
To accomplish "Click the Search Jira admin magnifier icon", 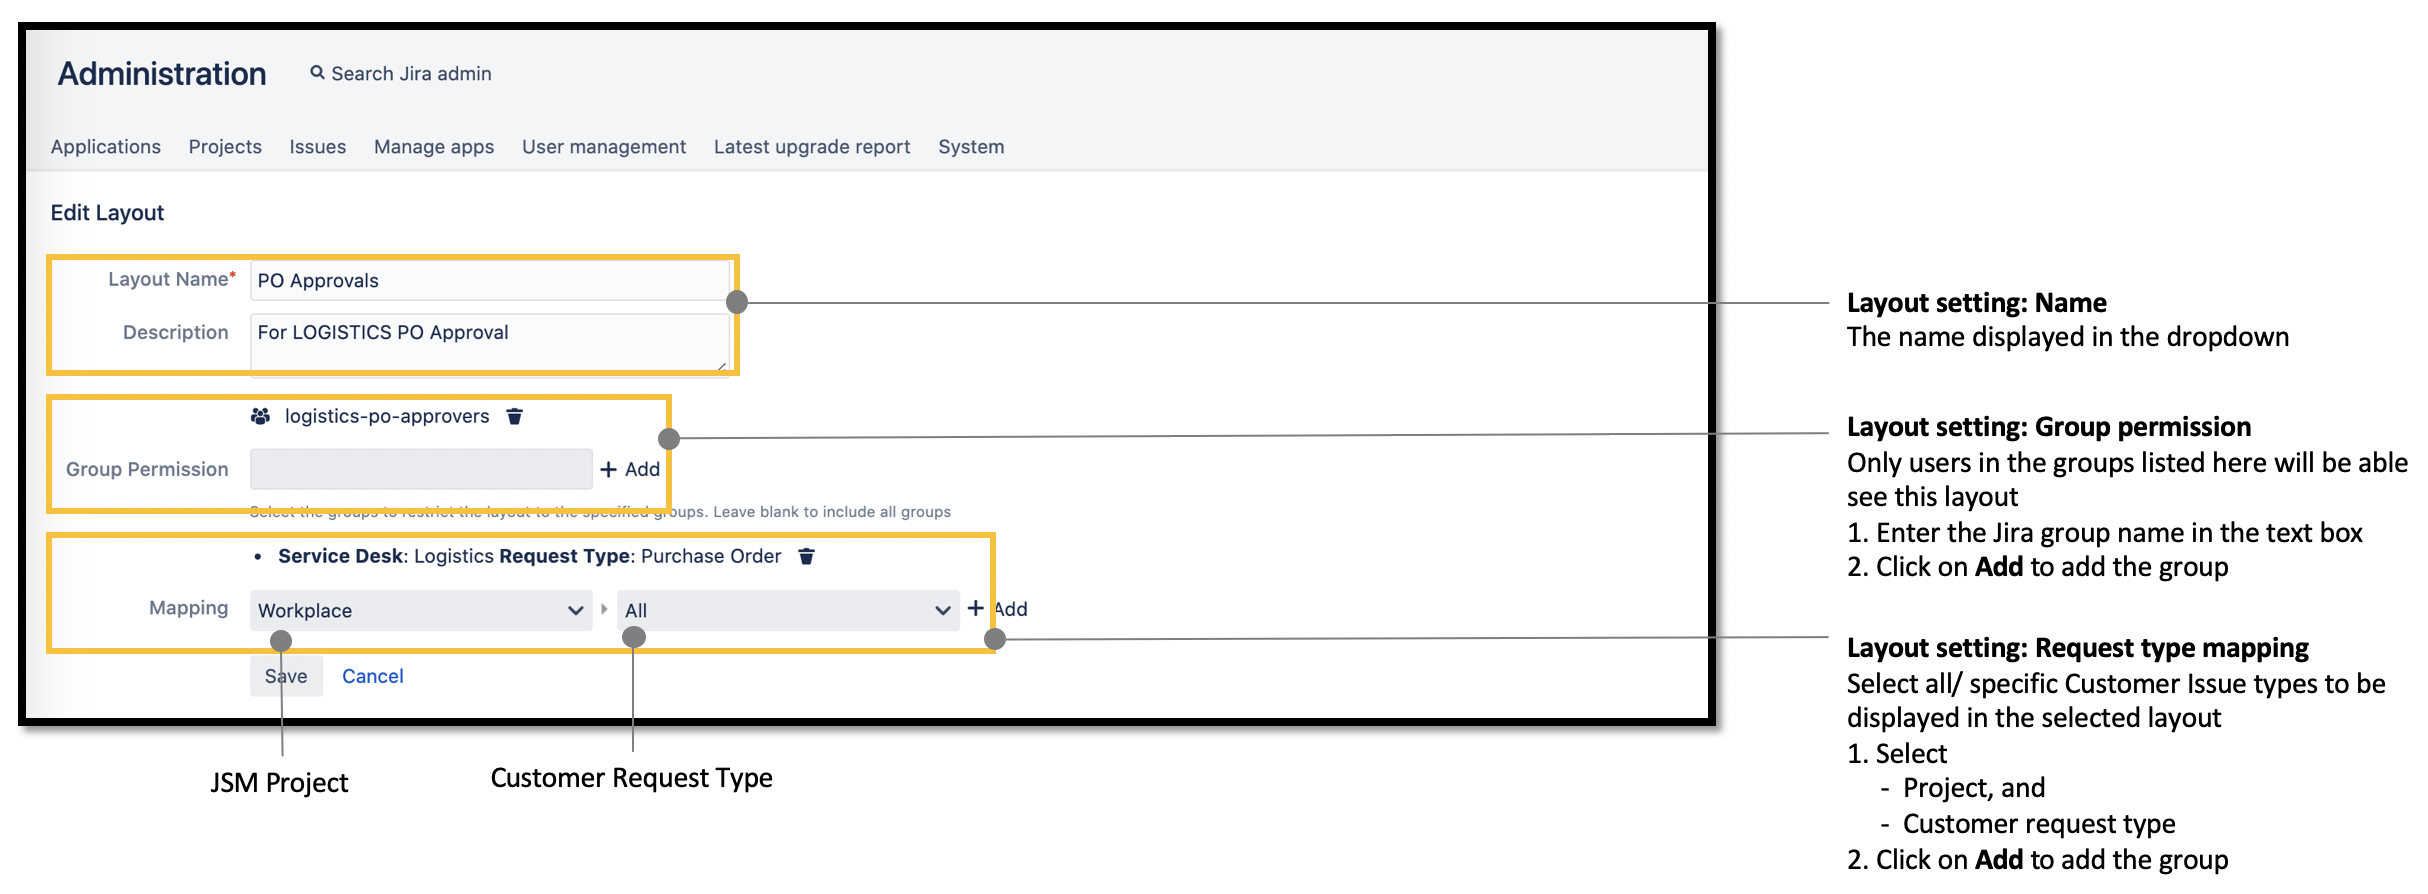I will [x=317, y=73].
